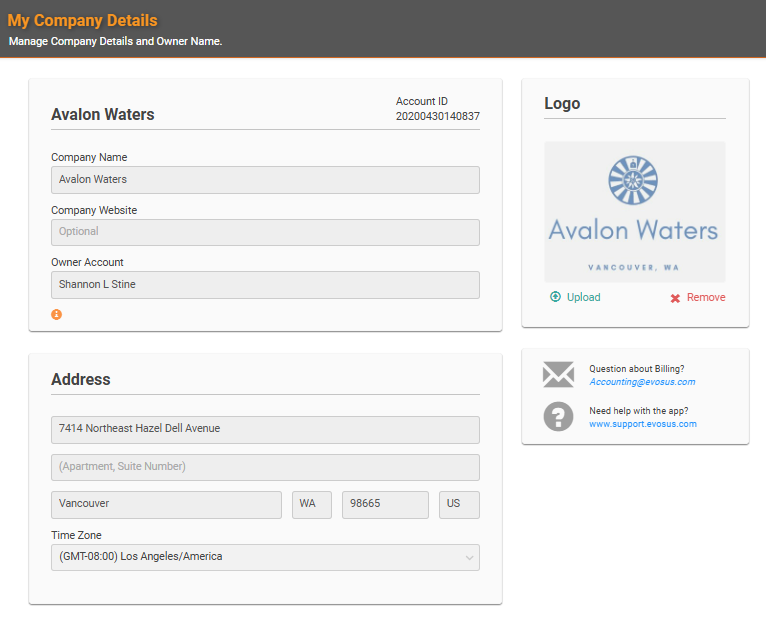Click the street address field

pyautogui.click(x=265, y=429)
